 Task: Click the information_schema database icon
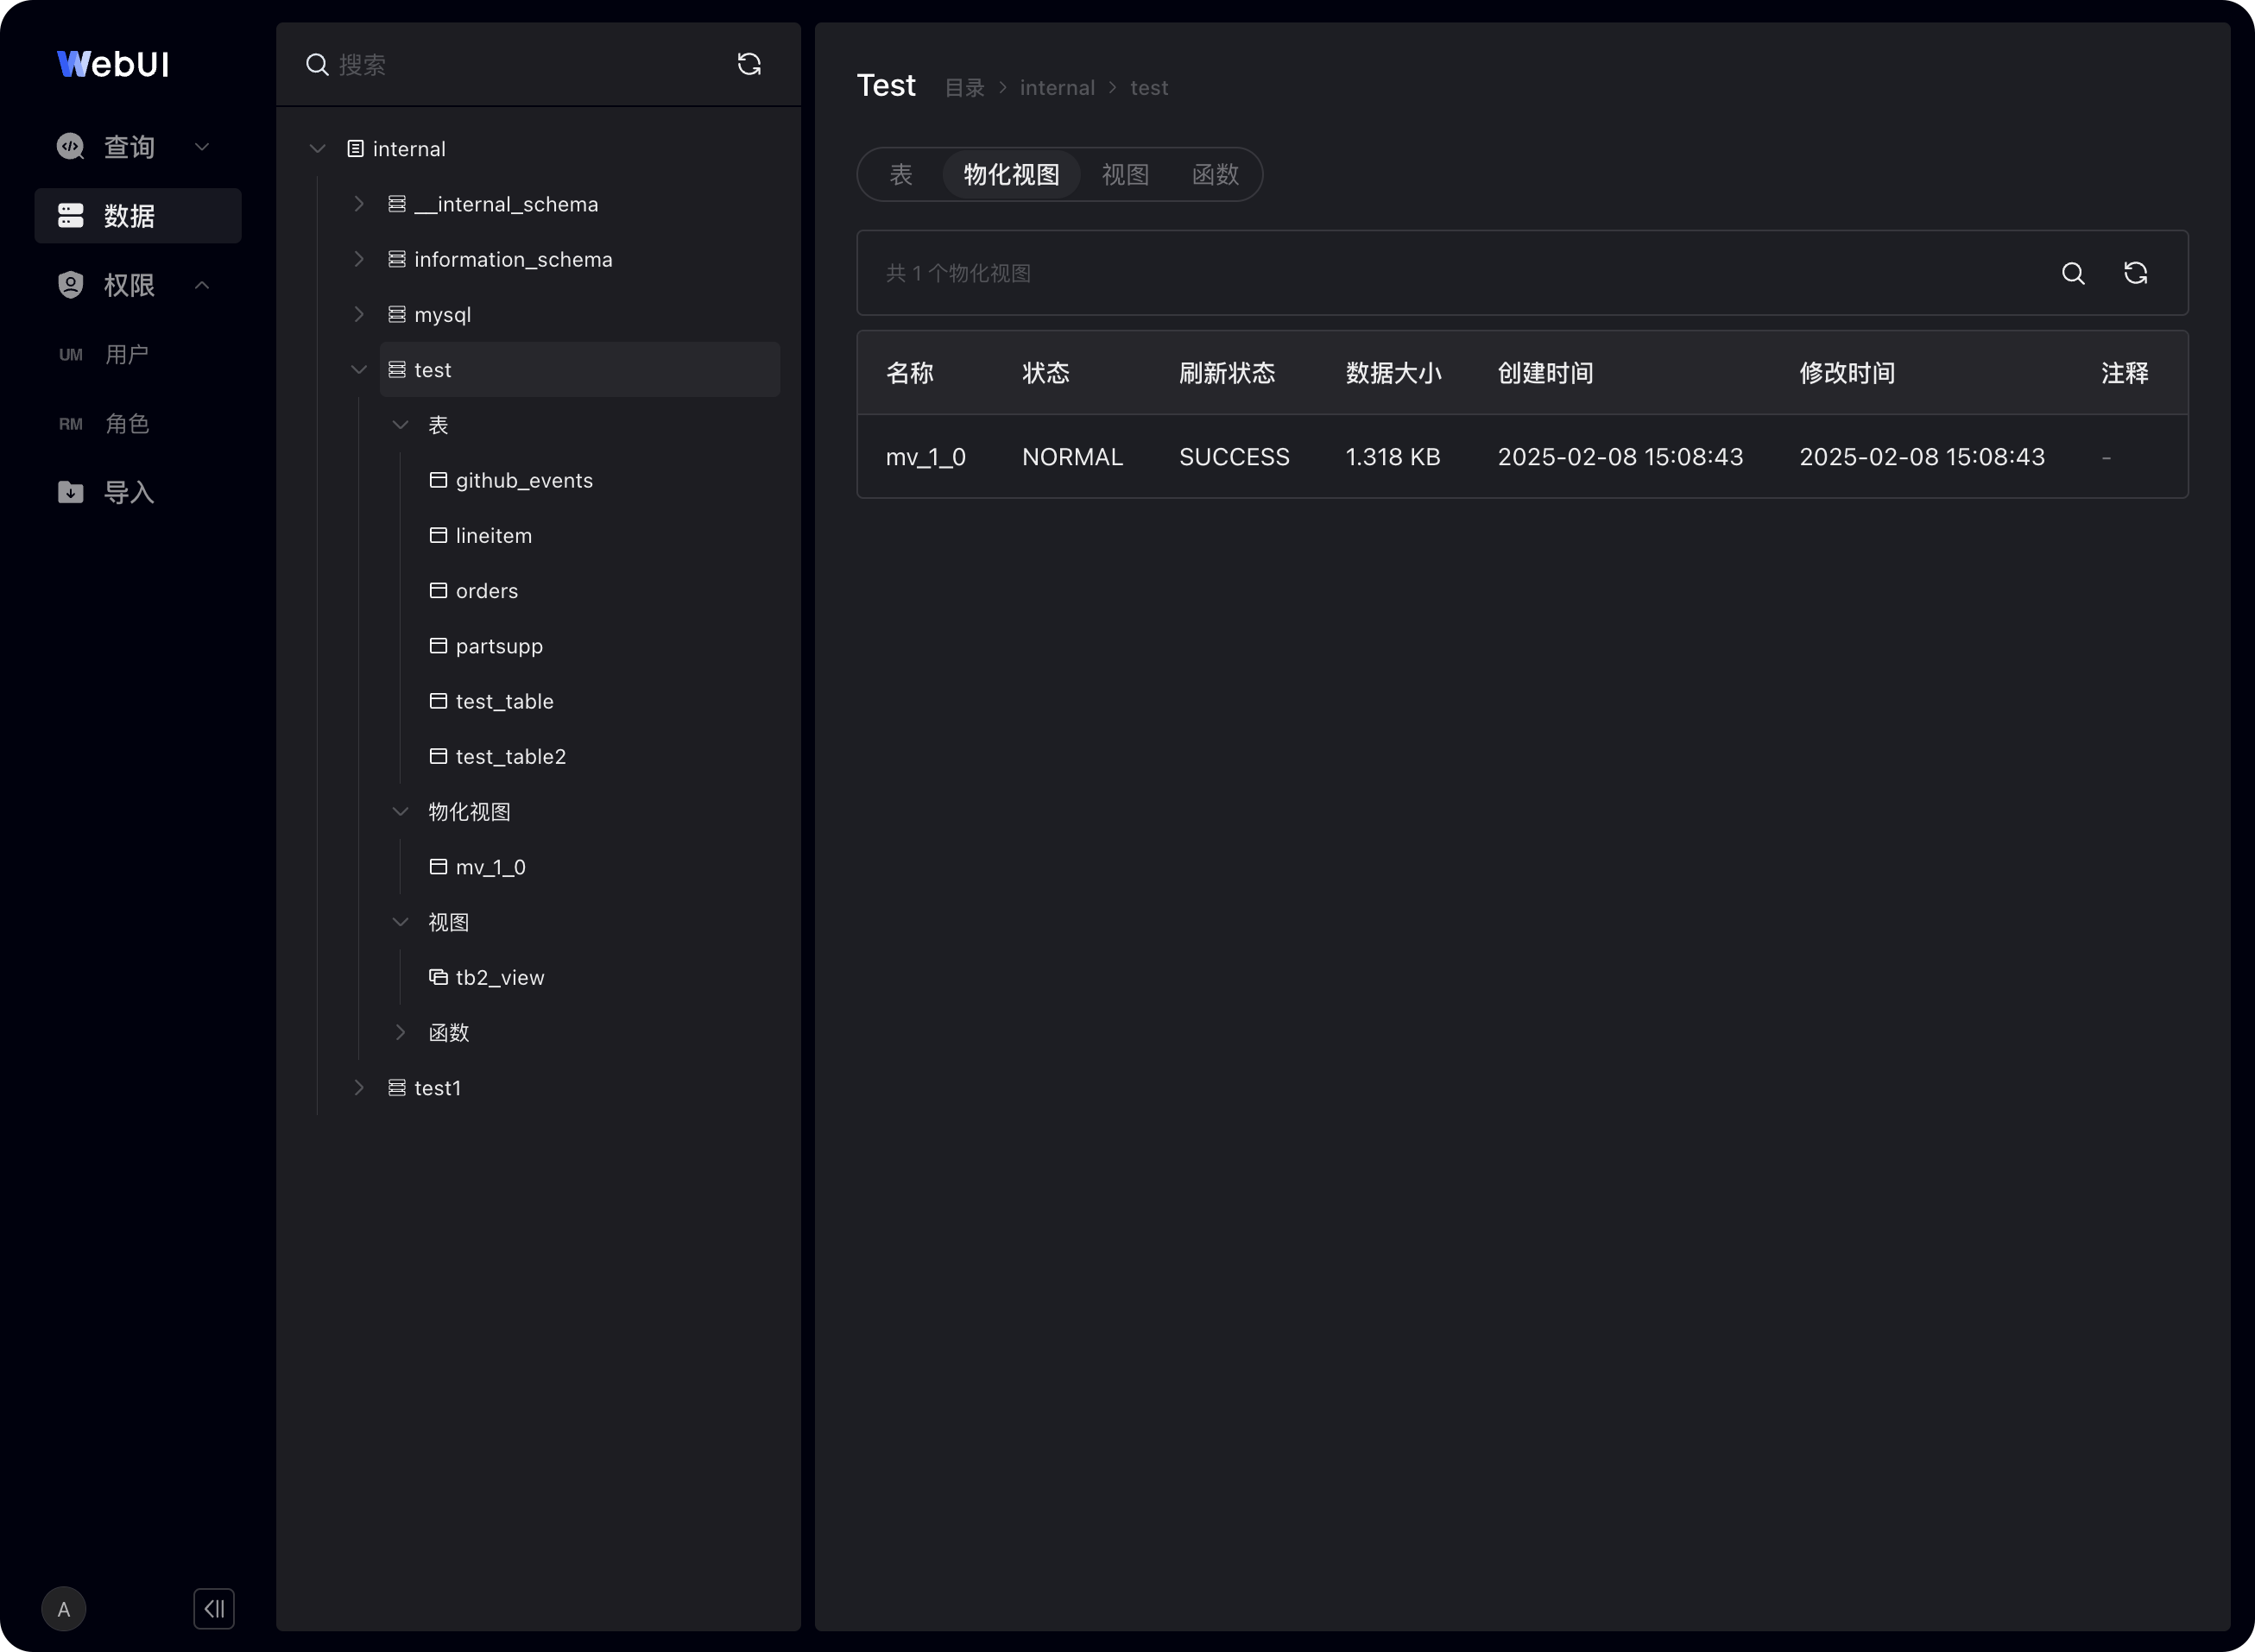click(397, 259)
